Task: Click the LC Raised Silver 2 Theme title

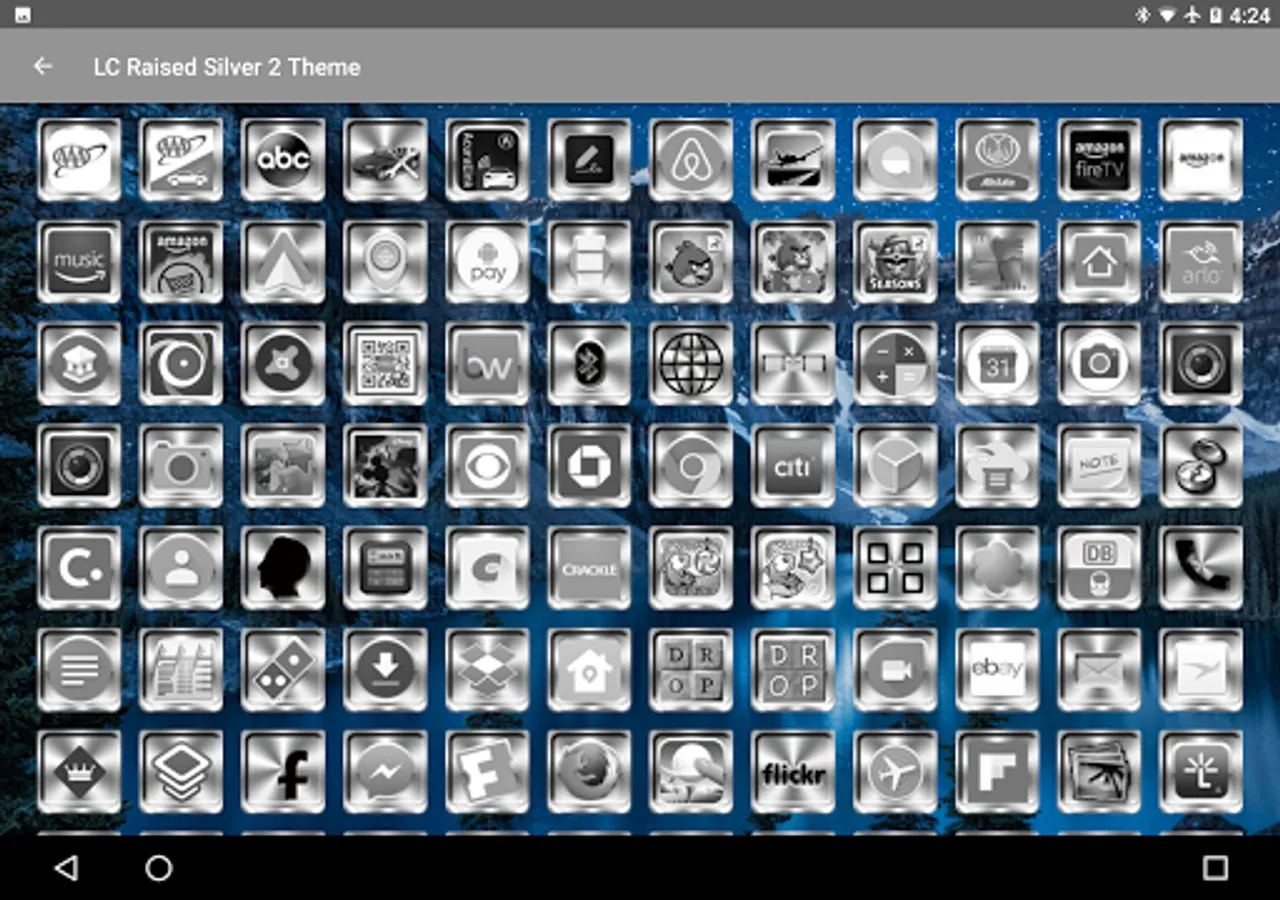Action: tap(227, 67)
